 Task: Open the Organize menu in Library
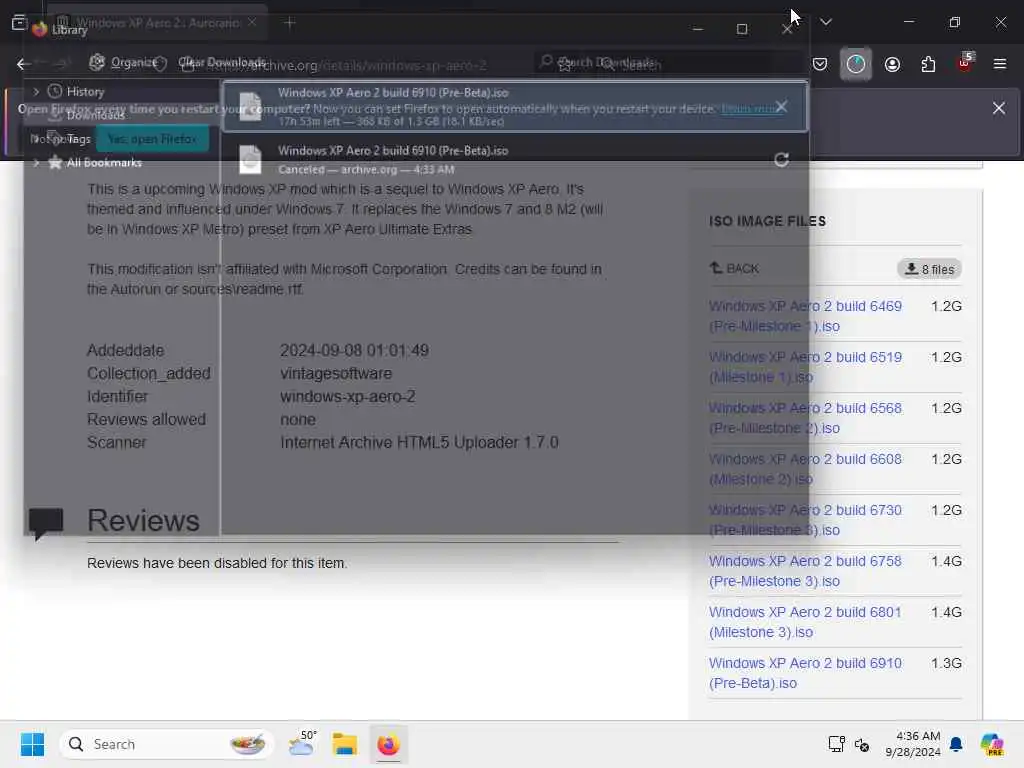point(124,63)
